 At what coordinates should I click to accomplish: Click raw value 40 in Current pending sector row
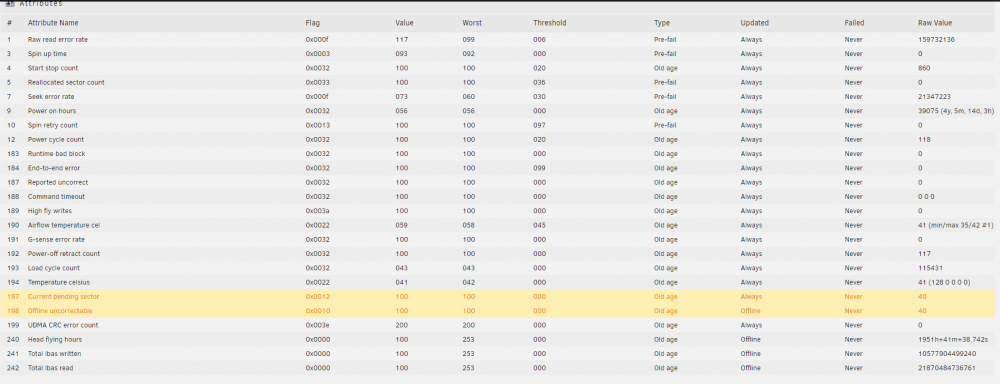922,297
